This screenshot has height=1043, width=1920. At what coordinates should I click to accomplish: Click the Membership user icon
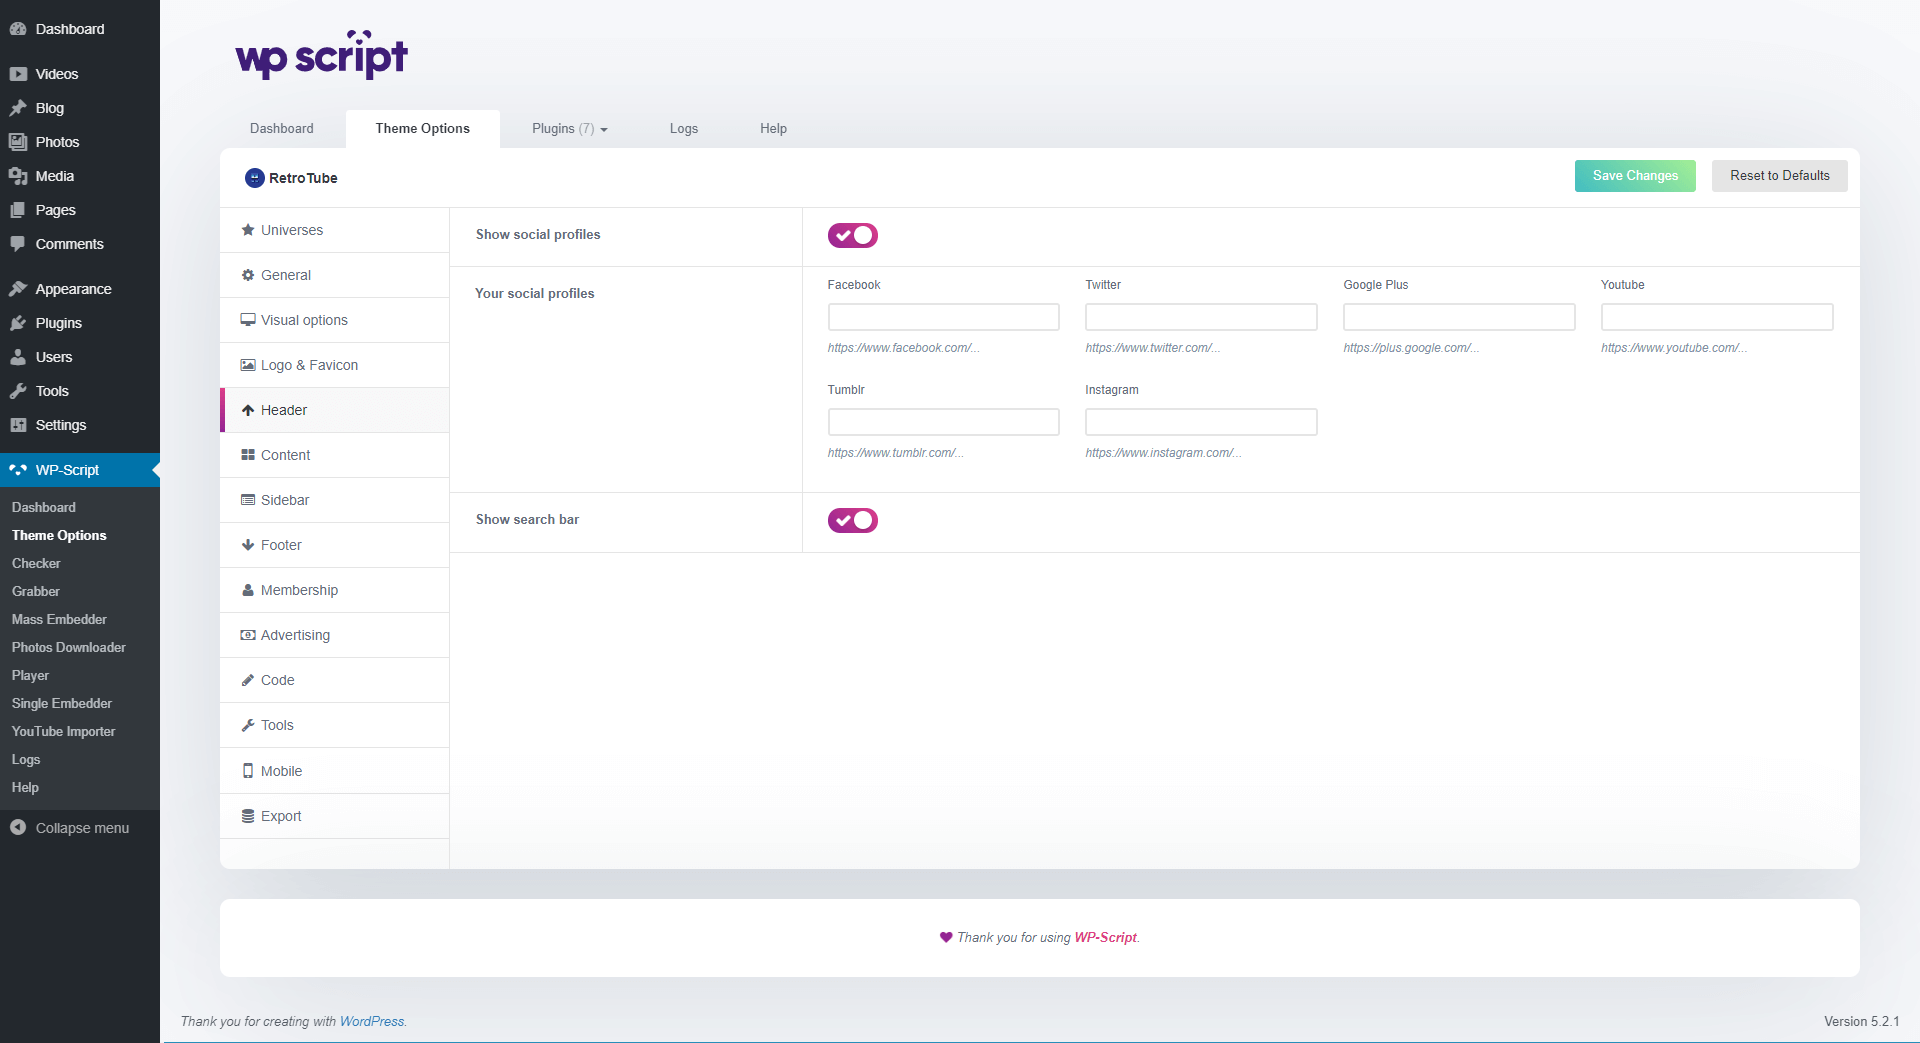248,590
